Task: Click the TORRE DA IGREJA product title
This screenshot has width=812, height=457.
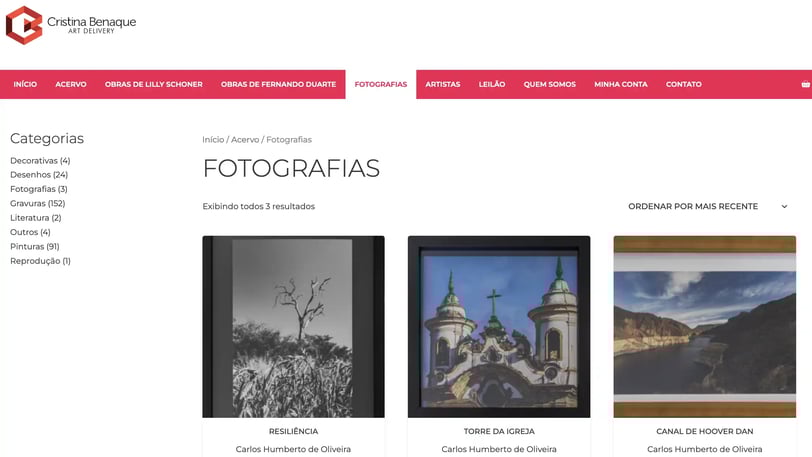Action: 499,431
